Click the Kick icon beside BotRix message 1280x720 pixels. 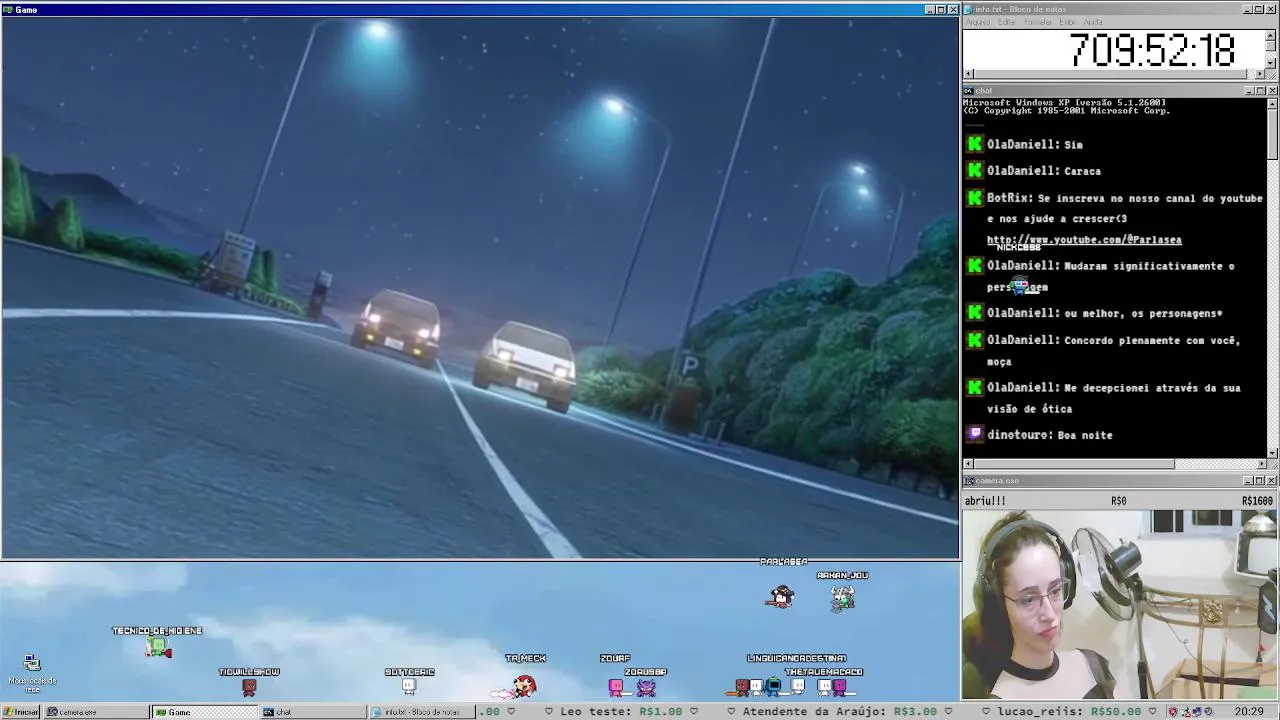click(x=975, y=198)
